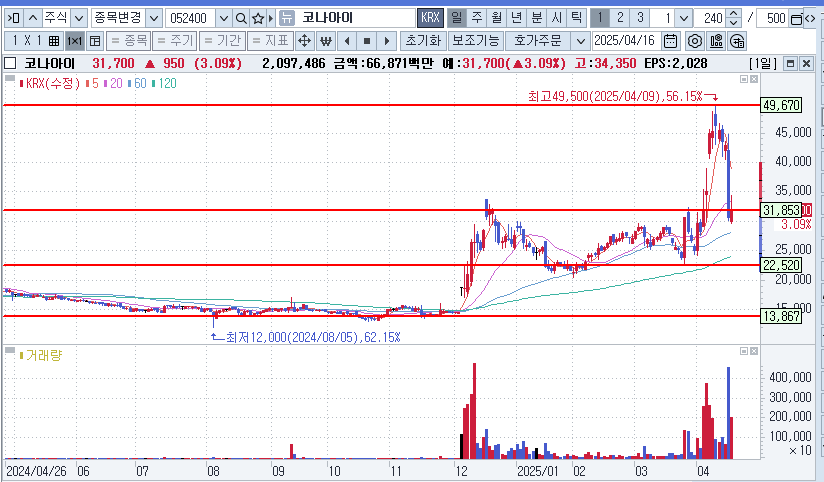Click the chart analysis bars icon
Viewport: 824px width, 482px height.
pos(716,40)
